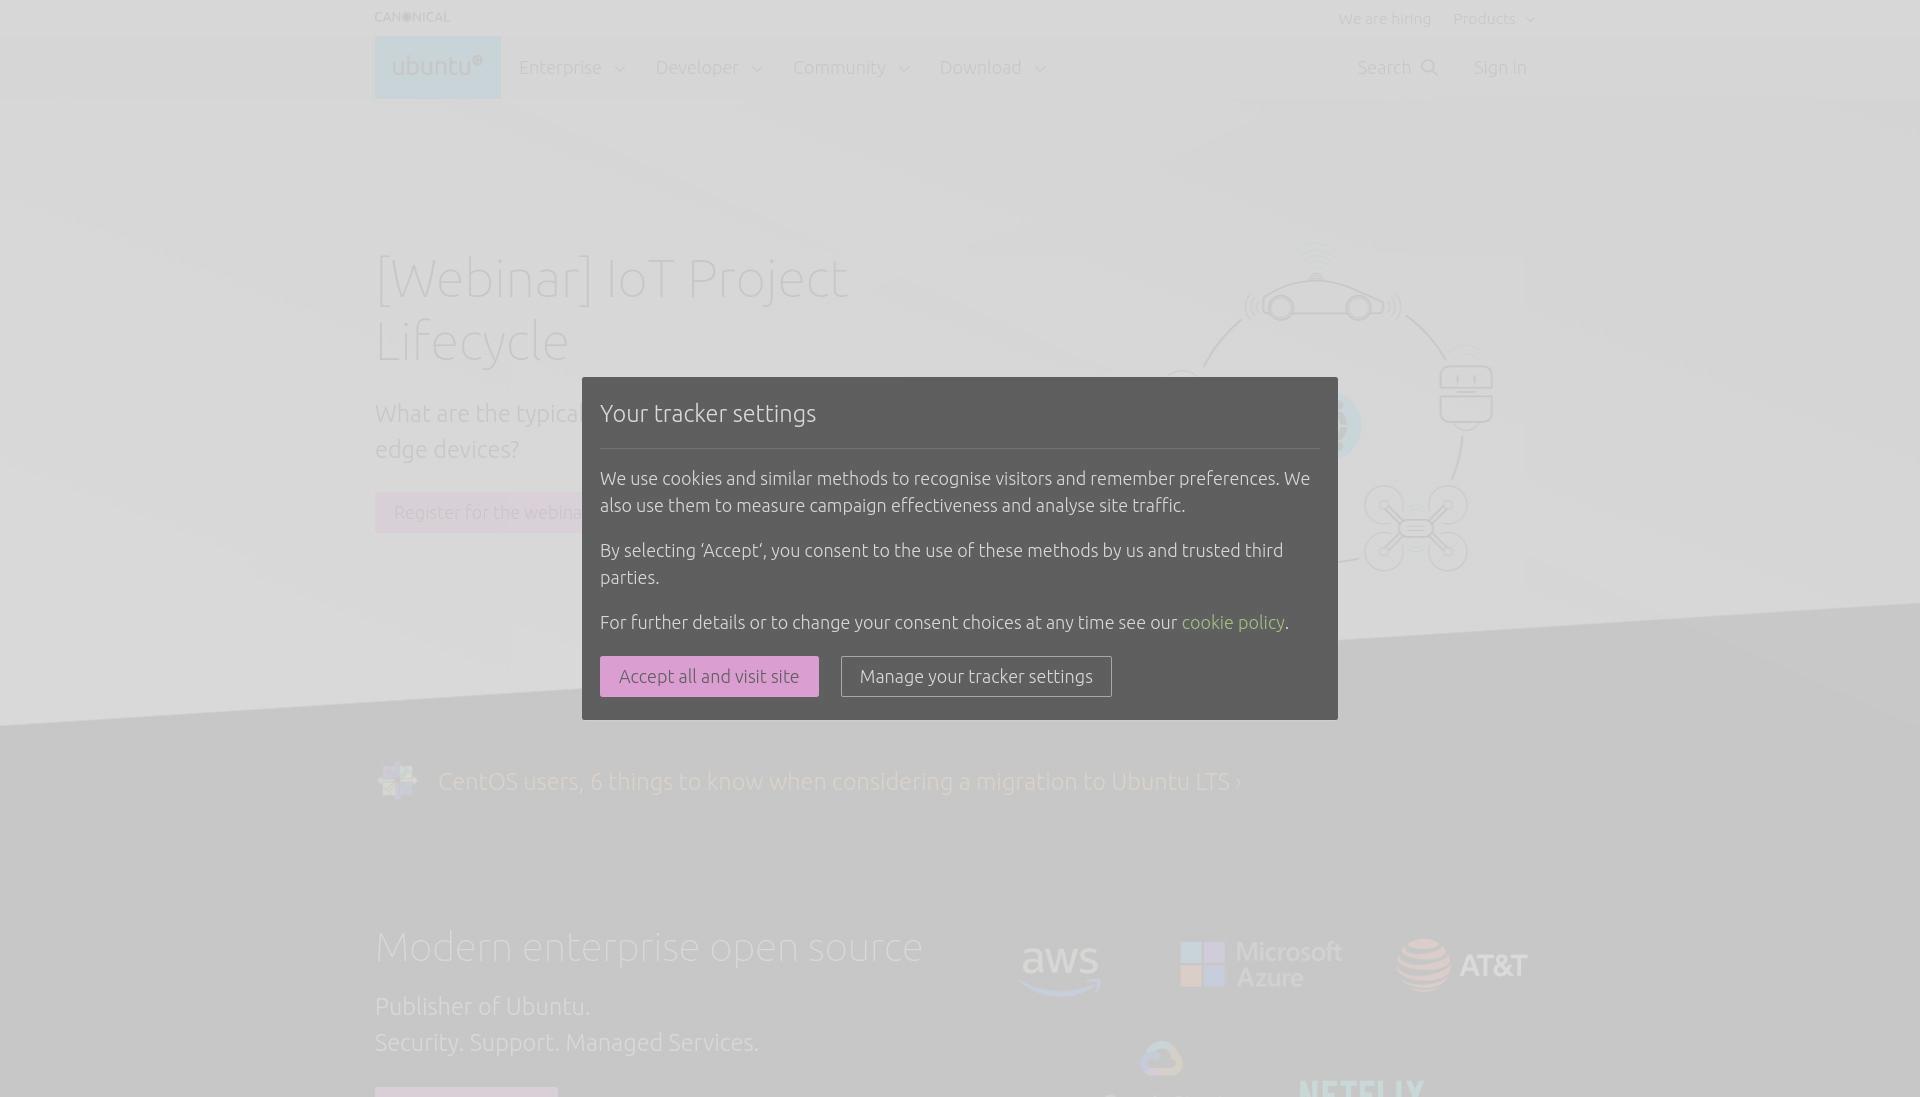Click the AT&T logo

(1462, 965)
